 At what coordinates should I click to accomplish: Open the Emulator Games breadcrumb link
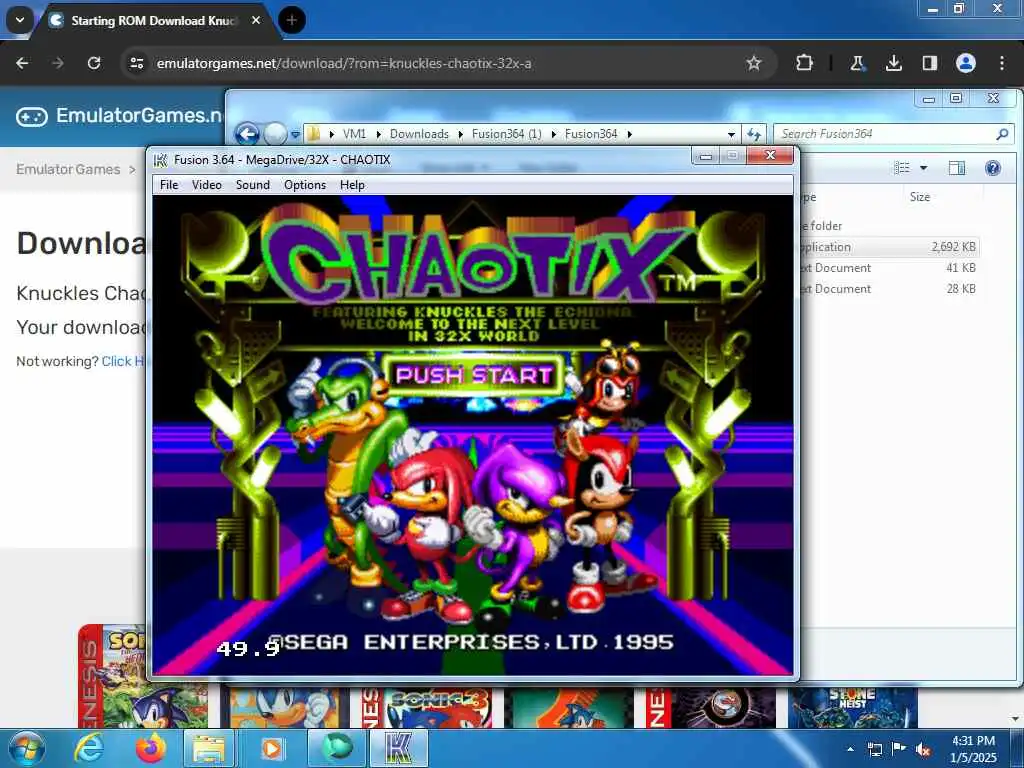68,169
